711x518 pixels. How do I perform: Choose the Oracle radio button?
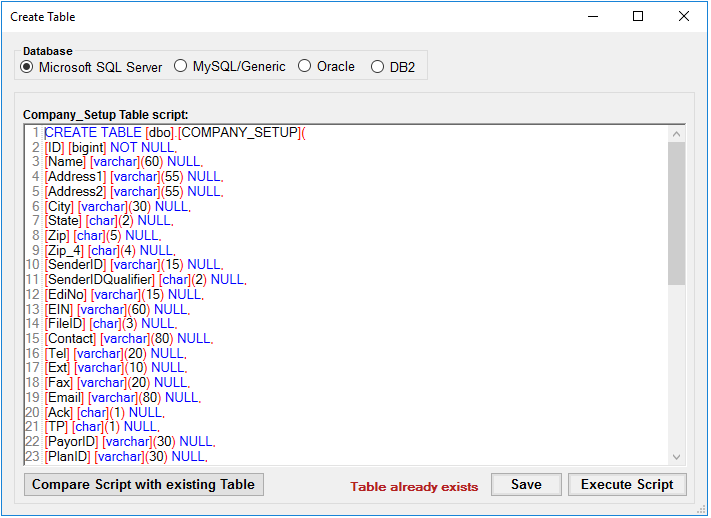(x=326, y=67)
